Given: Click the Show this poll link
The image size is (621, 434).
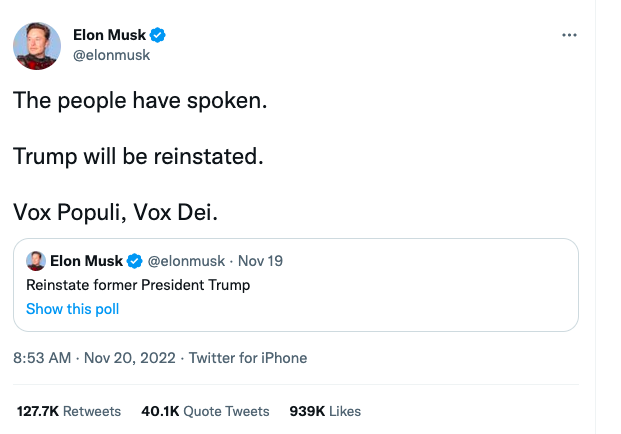Looking at the screenshot, I should [72, 309].
